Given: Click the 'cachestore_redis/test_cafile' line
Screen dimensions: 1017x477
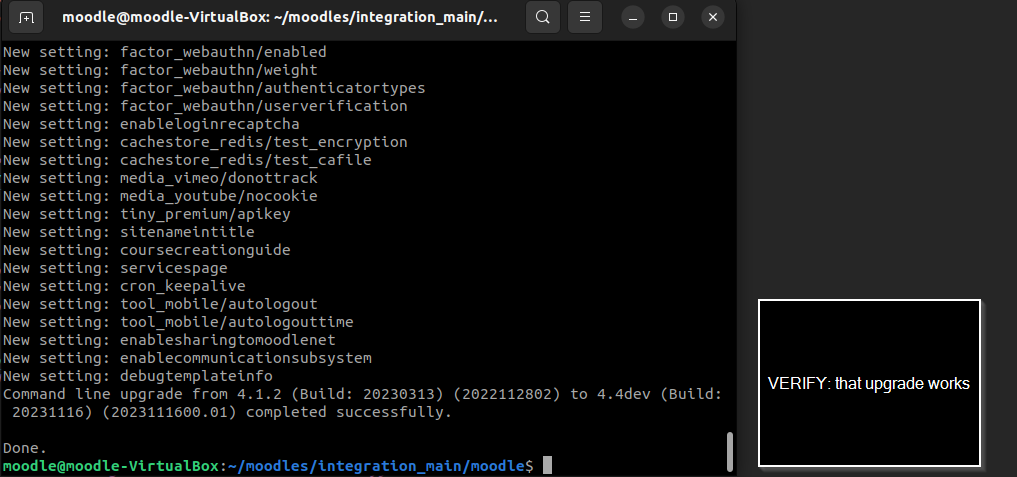Looking at the screenshot, I should click(187, 160).
